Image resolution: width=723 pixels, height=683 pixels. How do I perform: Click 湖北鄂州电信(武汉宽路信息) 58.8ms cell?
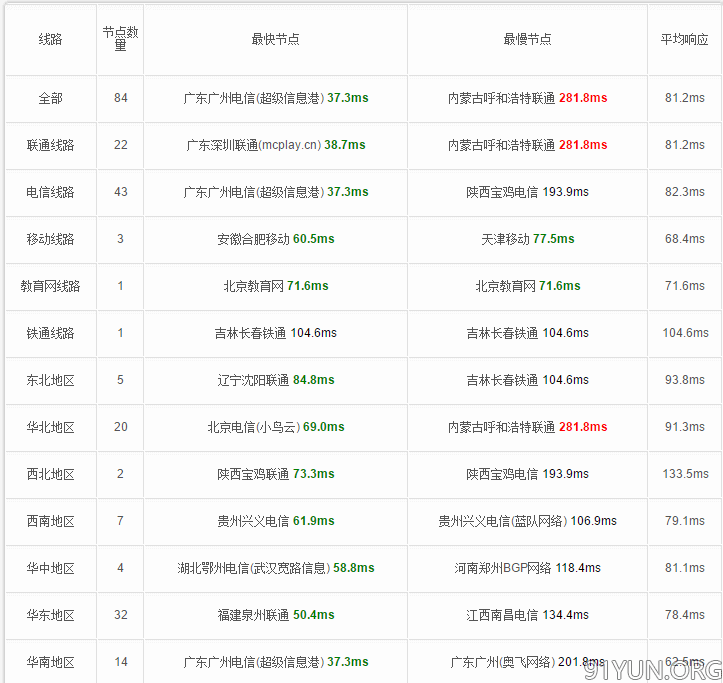tap(275, 569)
